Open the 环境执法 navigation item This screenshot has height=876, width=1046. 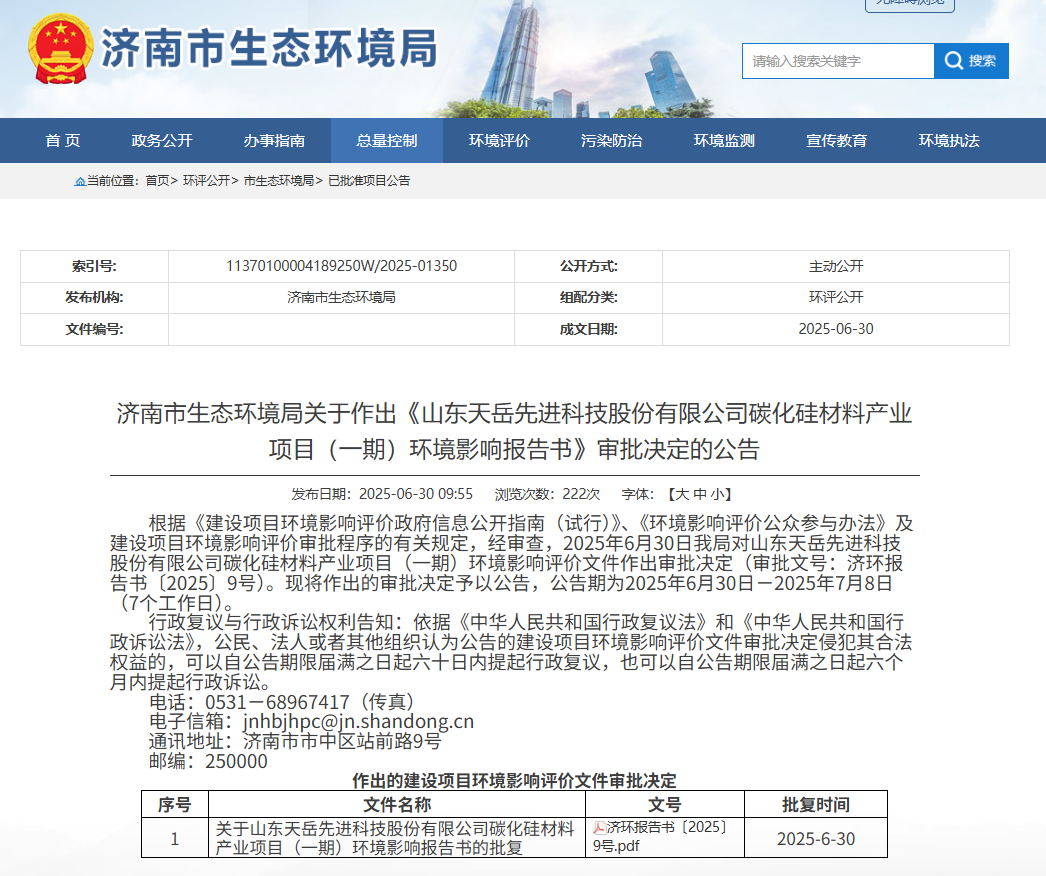(949, 141)
